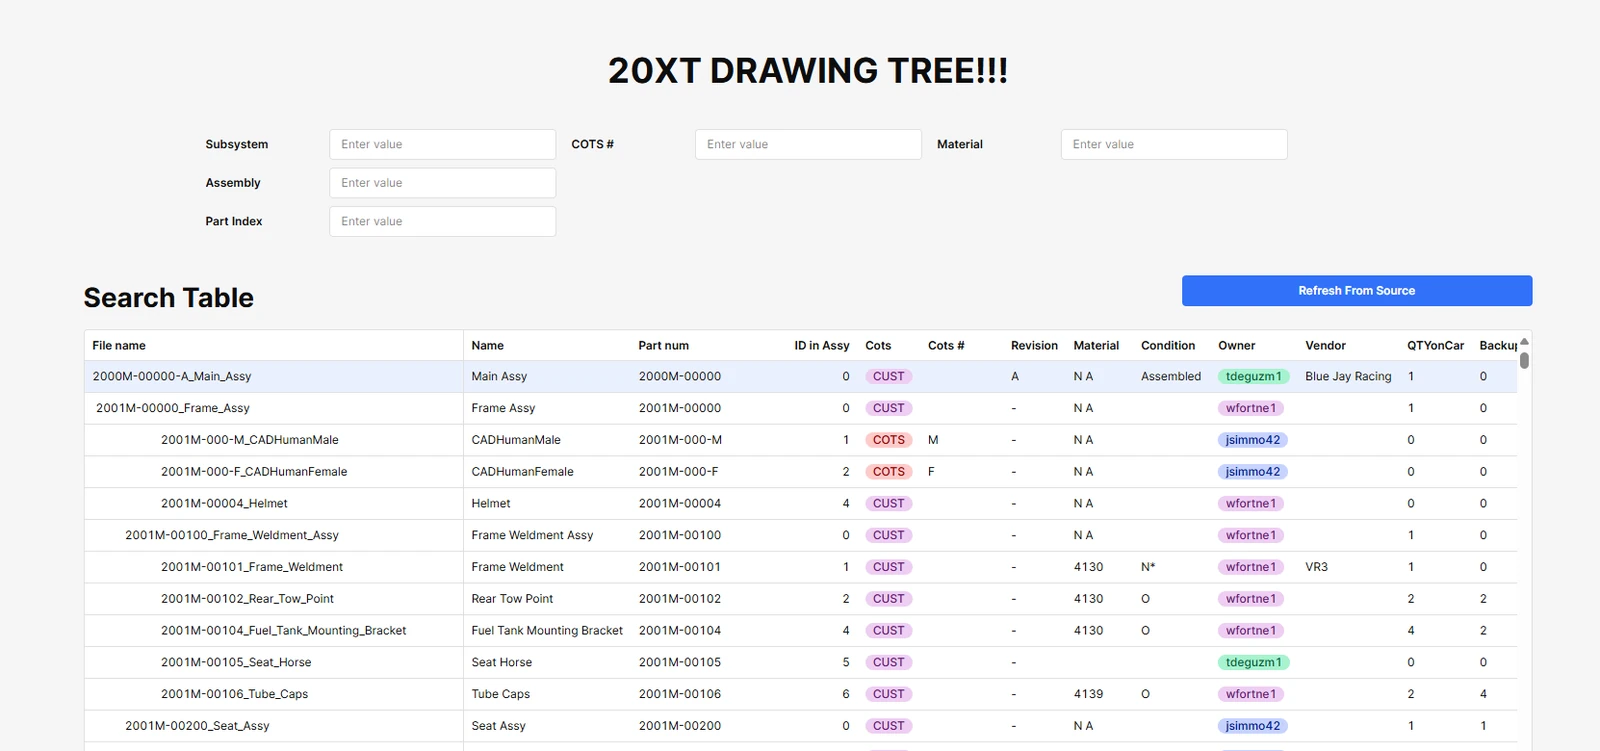
Task: Click the Part num column header
Action: coord(664,346)
